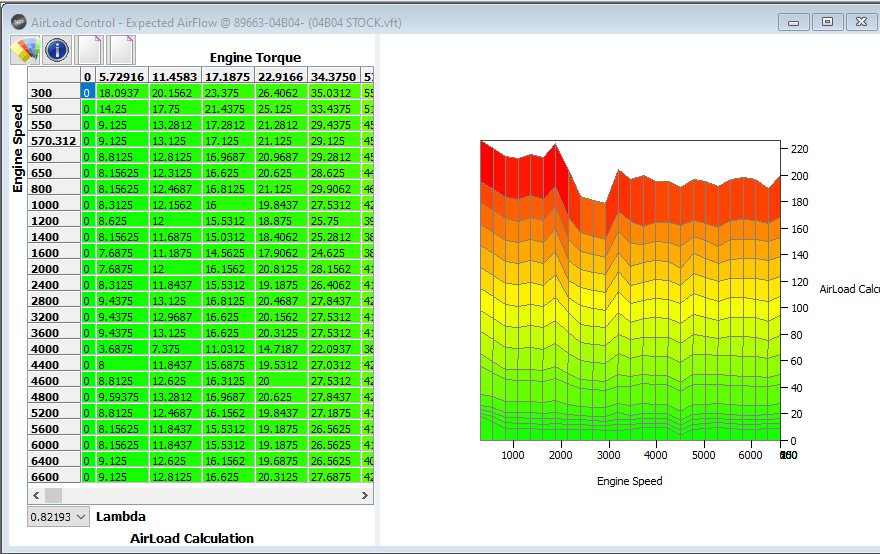This screenshot has height=554, width=880.
Task: Select cell 26.4062 in row 300
Action: coord(281,93)
